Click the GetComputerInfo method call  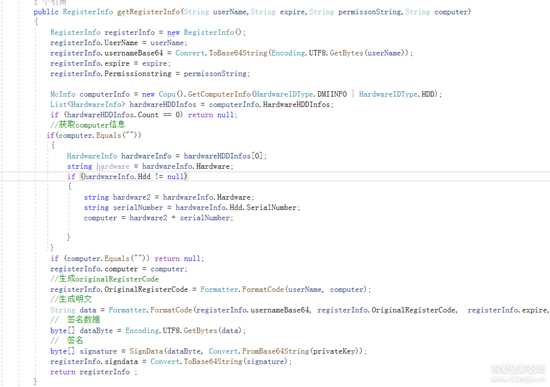coord(219,94)
